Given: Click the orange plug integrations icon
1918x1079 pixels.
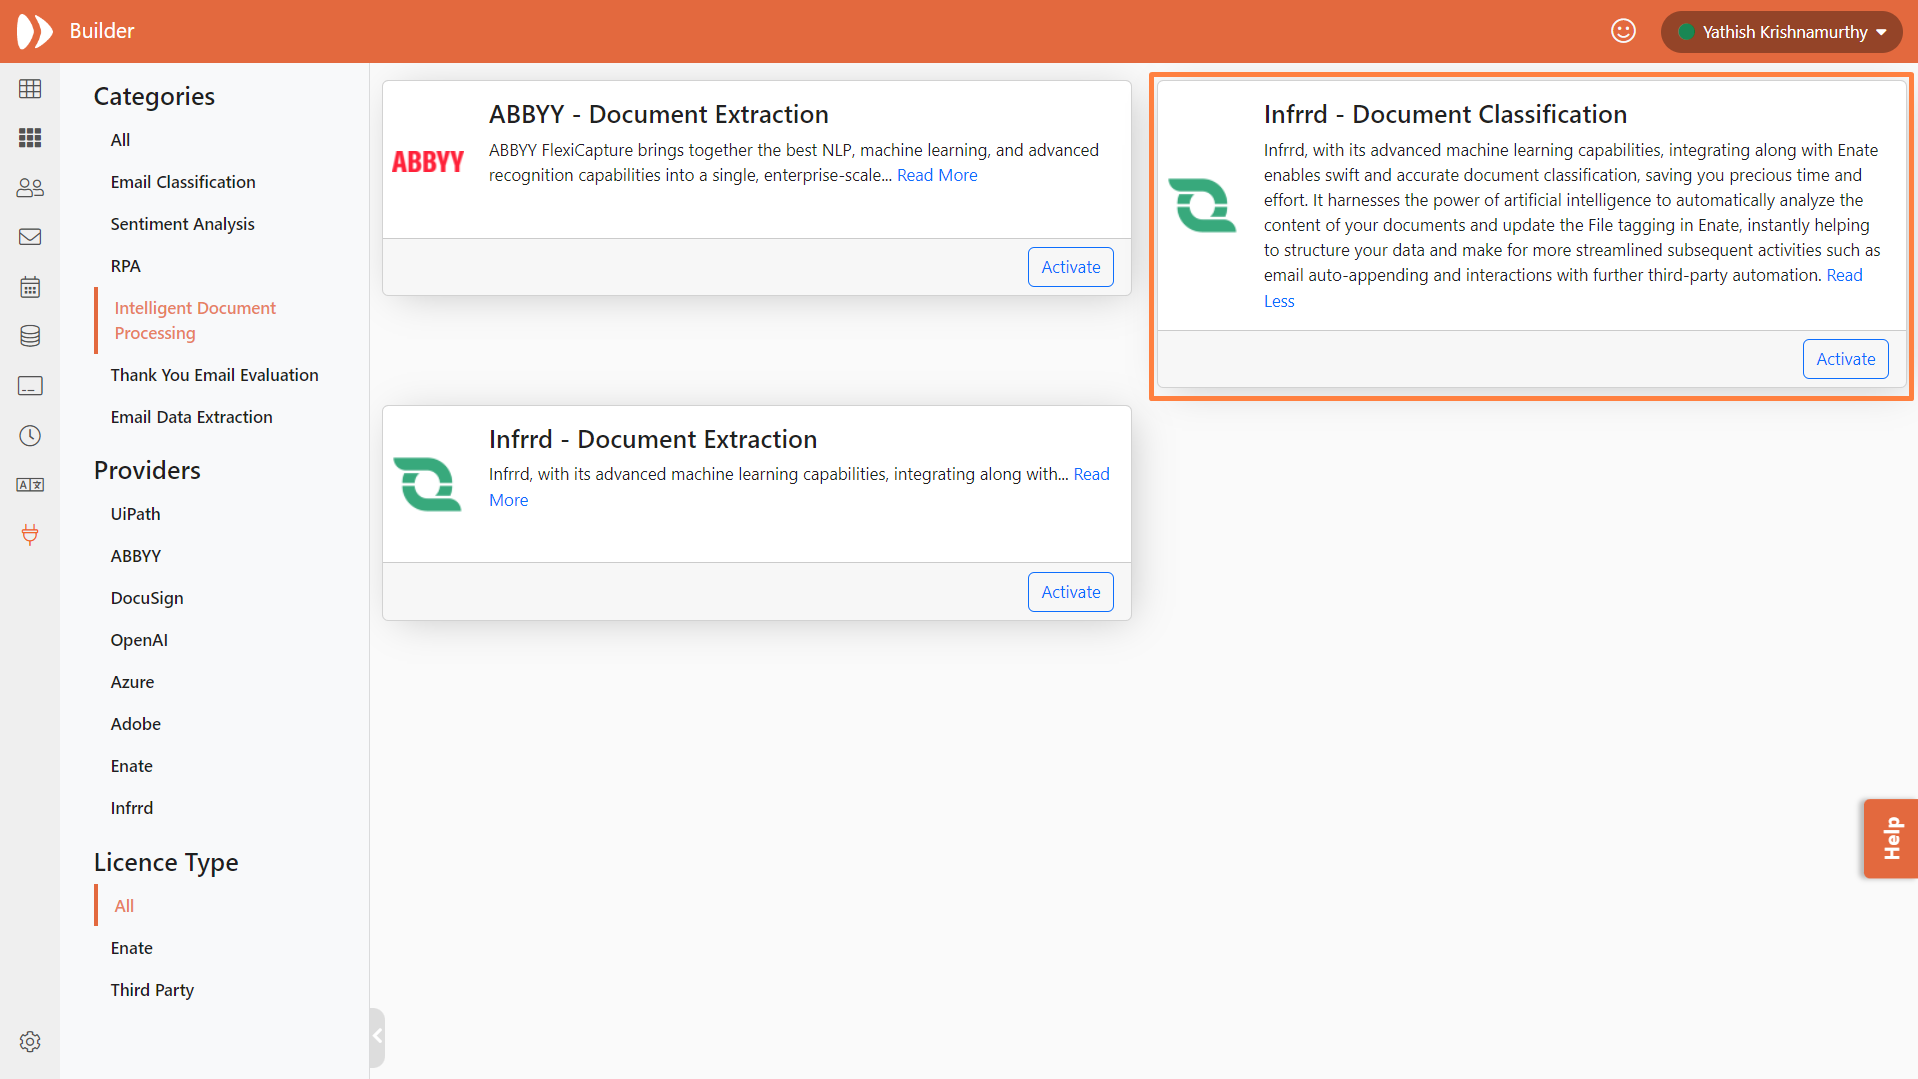Looking at the screenshot, I should pos(30,534).
